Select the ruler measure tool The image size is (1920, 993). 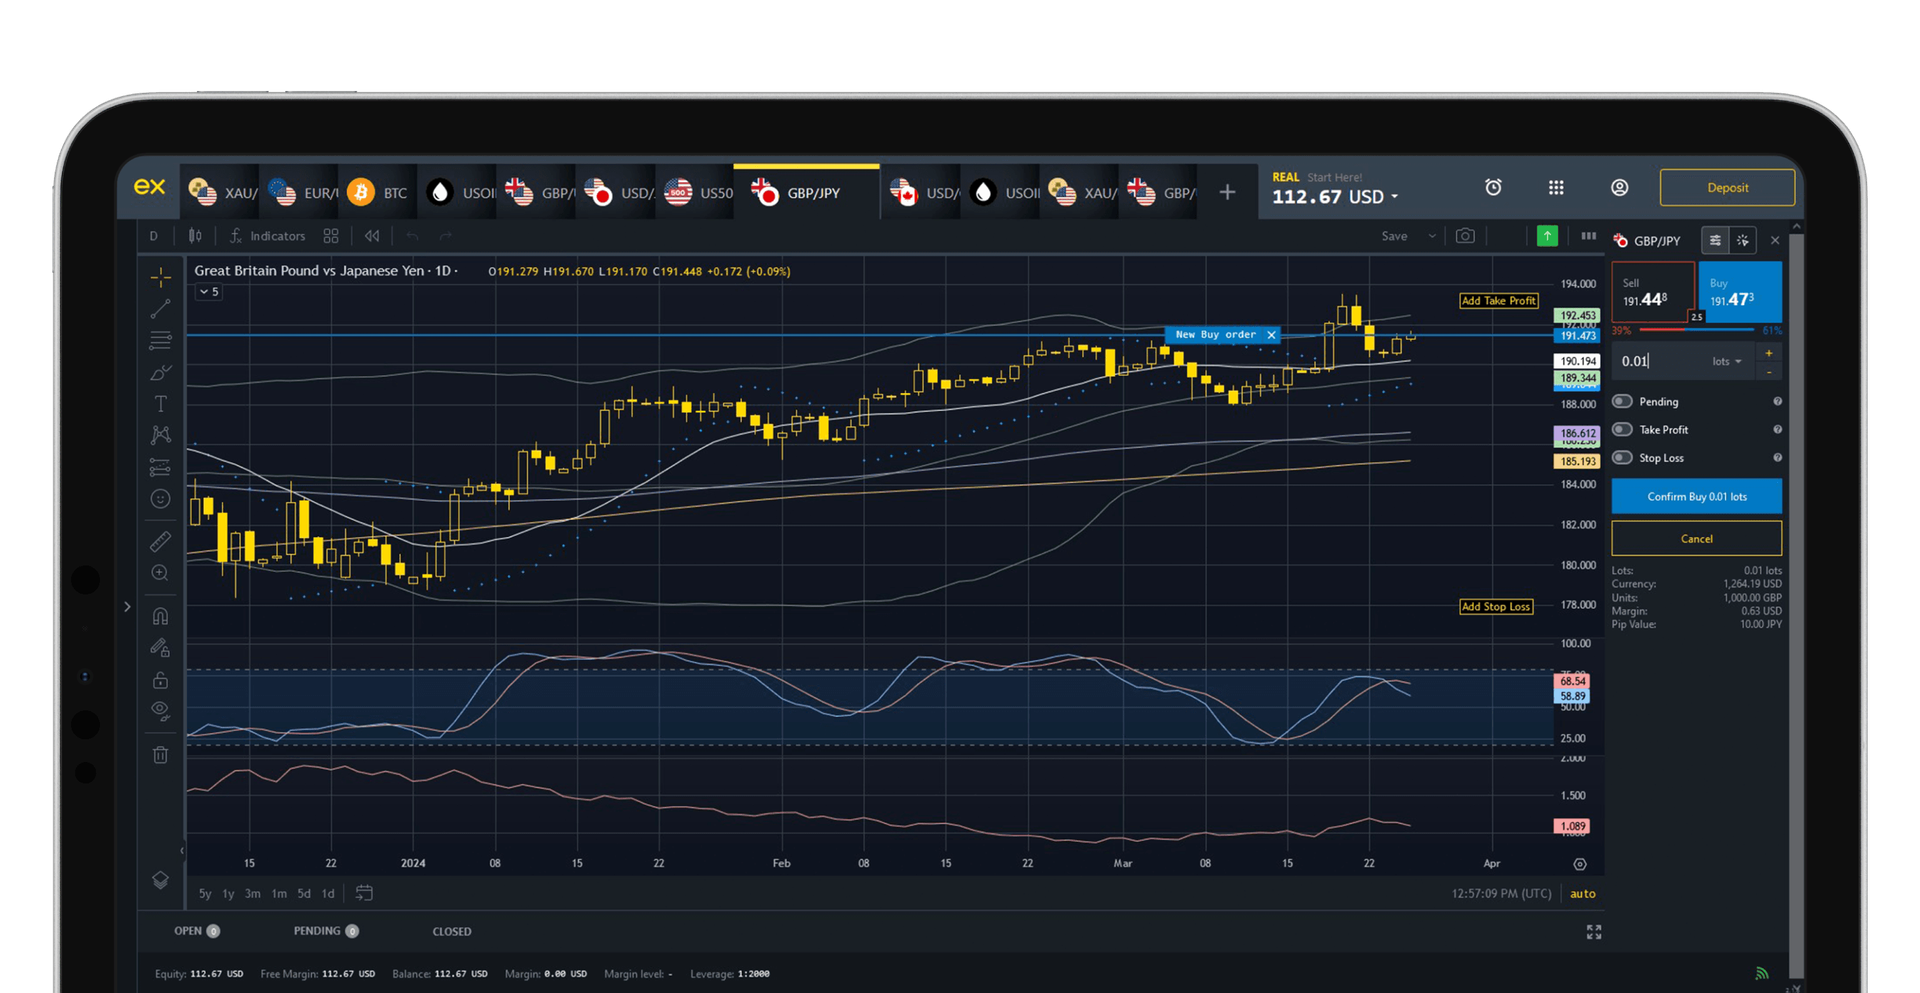160,542
